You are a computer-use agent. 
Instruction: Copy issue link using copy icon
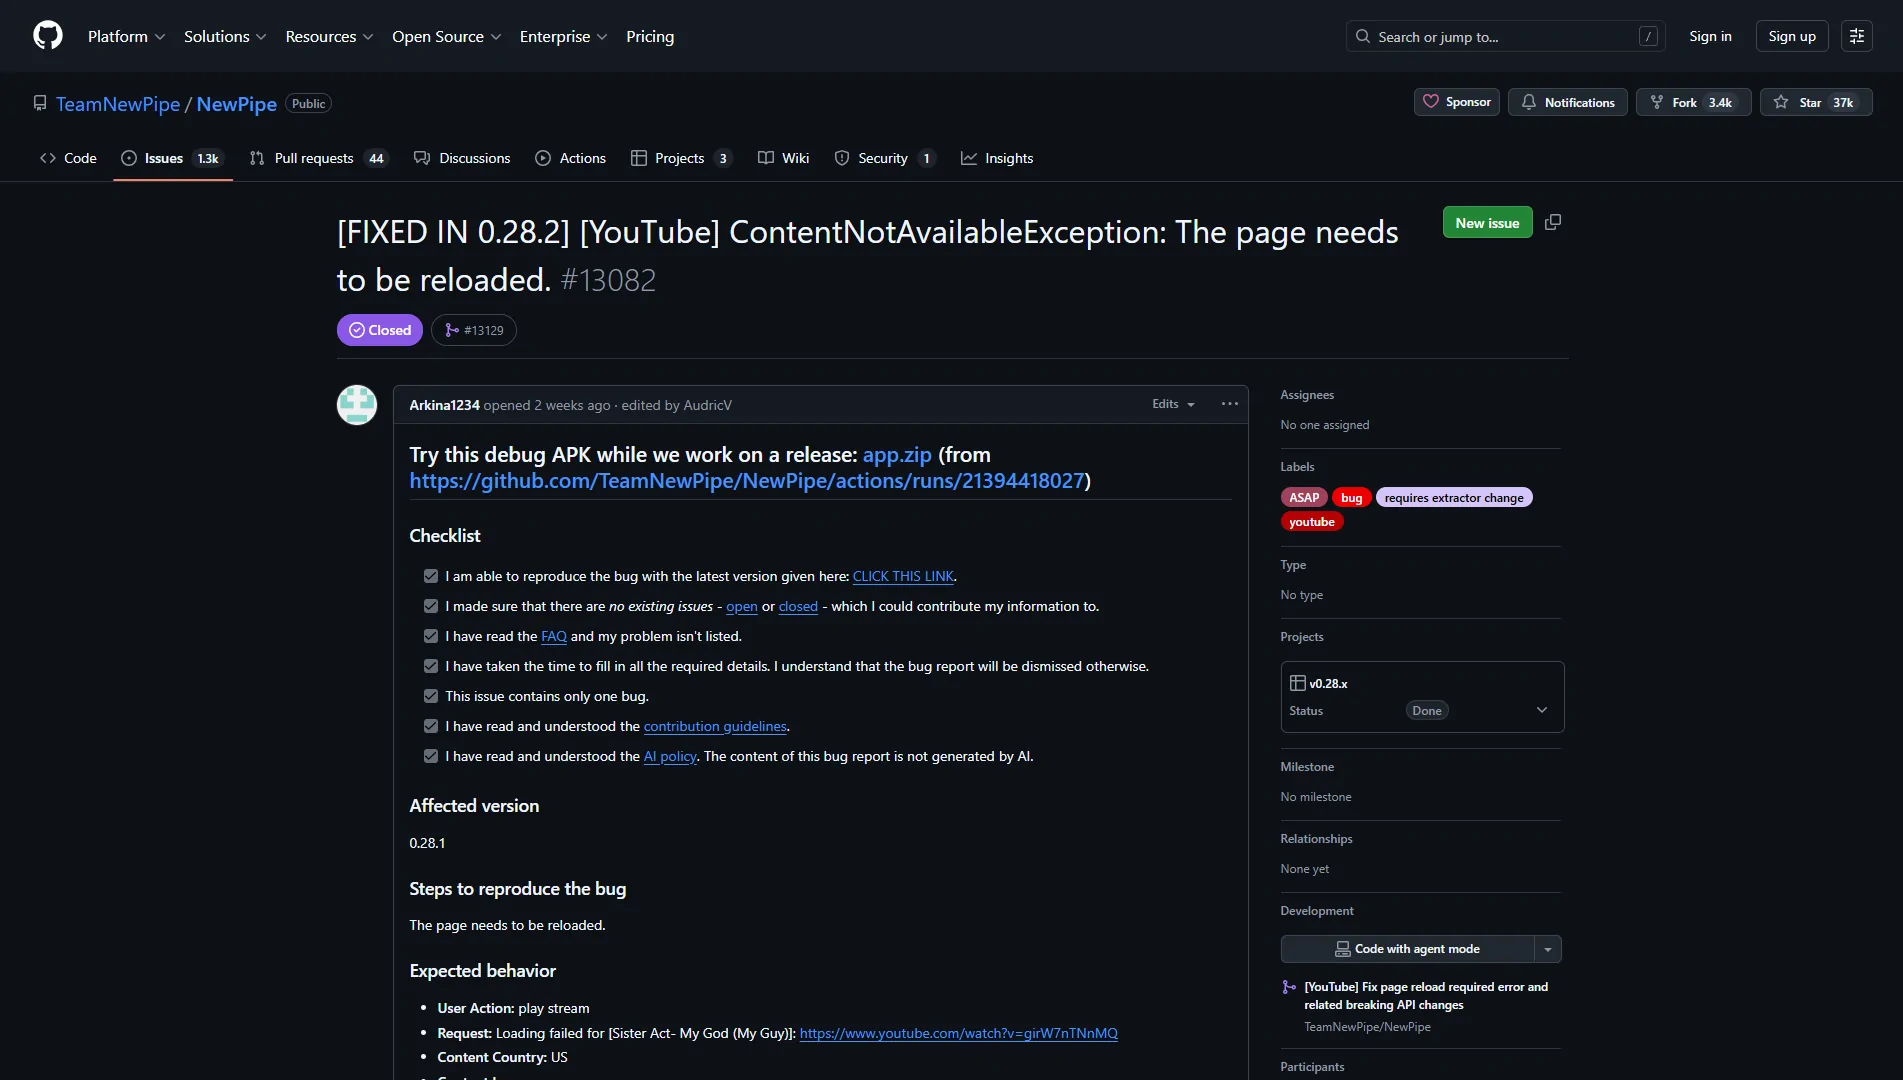coord(1552,222)
